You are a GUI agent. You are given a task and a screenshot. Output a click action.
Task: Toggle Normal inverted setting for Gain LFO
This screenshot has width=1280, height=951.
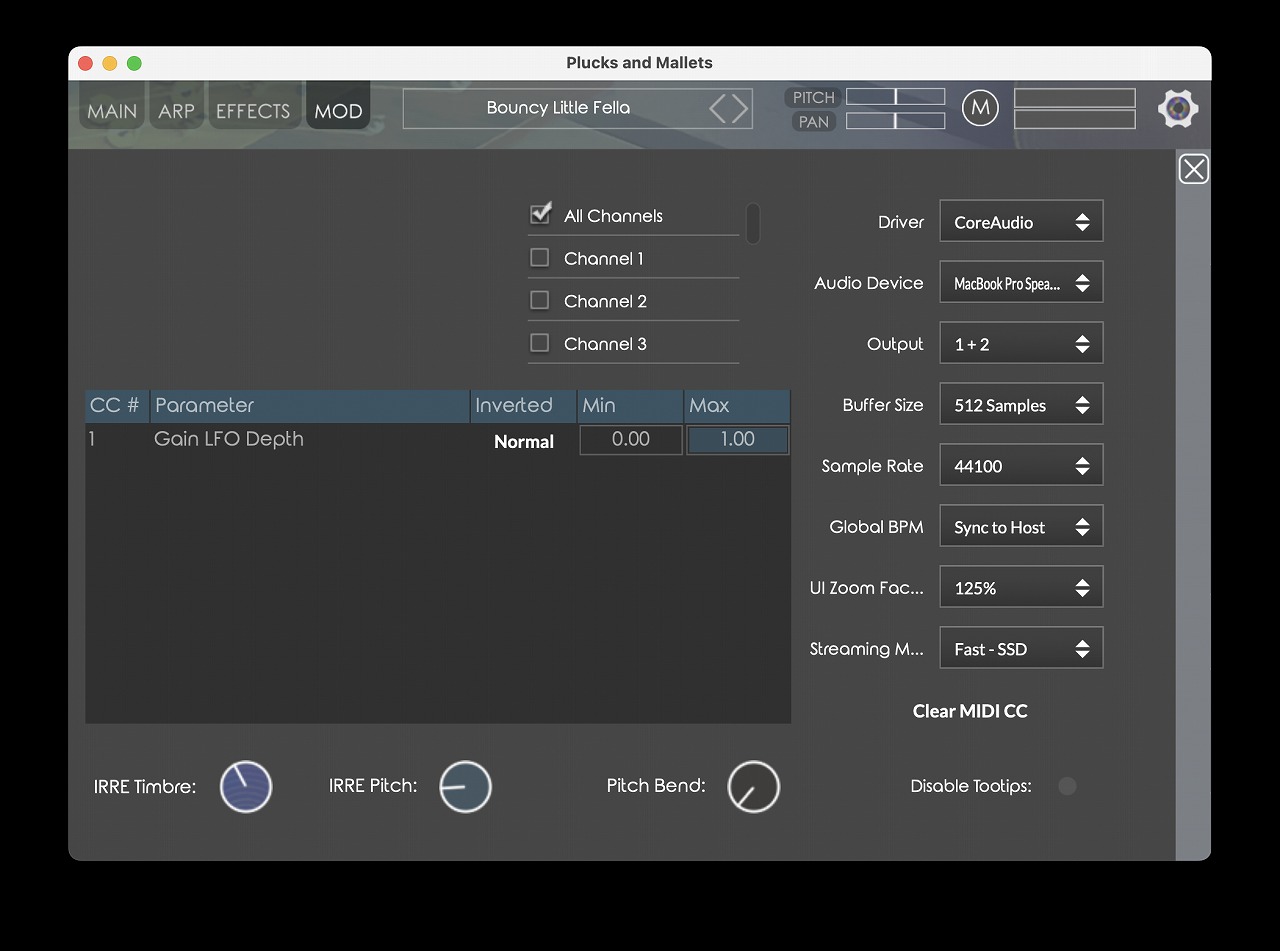click(x=524, y=441)
